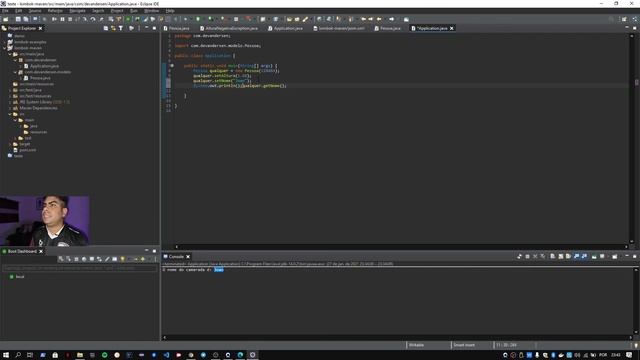Toggle code folding on main method
The width and height of the screenshot is (640, 360).
[172, 65]
